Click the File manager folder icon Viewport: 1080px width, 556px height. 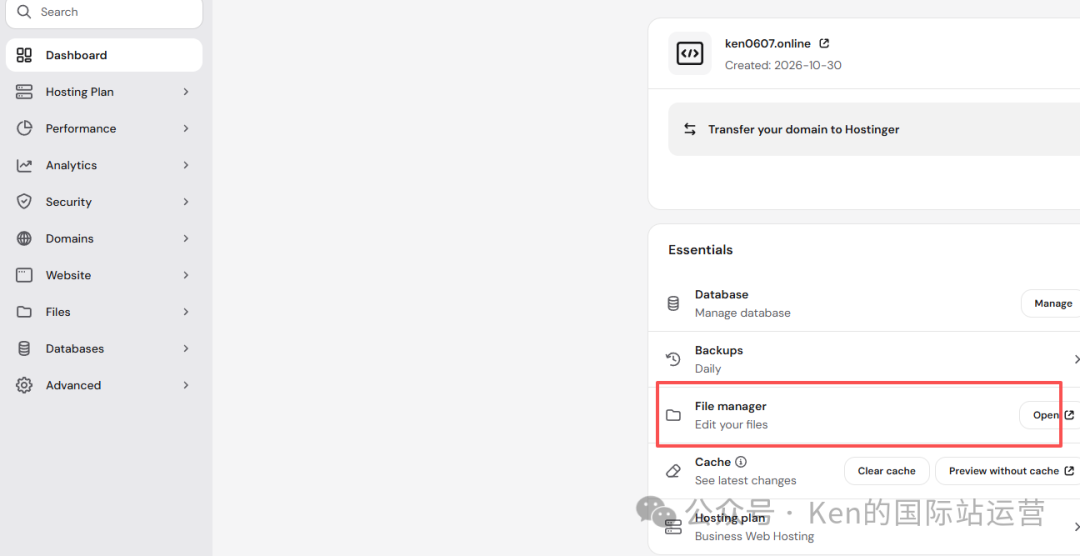[x=673, y=415]
